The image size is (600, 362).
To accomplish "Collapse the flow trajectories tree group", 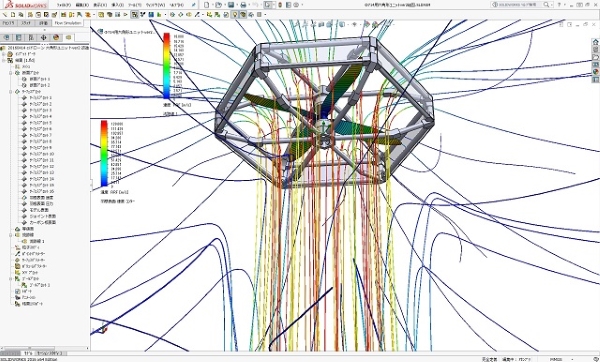I will (x=11, y=235).
